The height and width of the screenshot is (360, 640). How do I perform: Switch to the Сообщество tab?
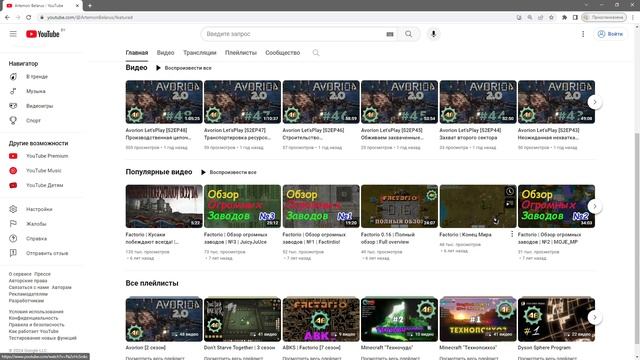pyautogui.click(x=282, y=53)
